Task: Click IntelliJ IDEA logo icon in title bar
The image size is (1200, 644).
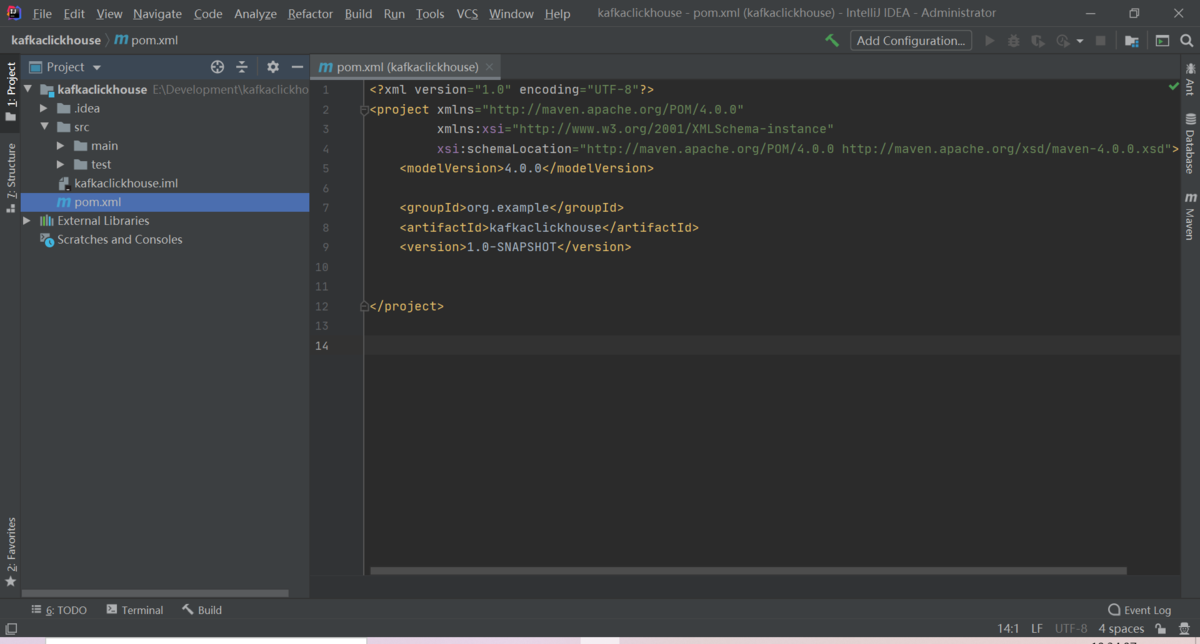Action: pyautogui.click(x=14, y=14)
